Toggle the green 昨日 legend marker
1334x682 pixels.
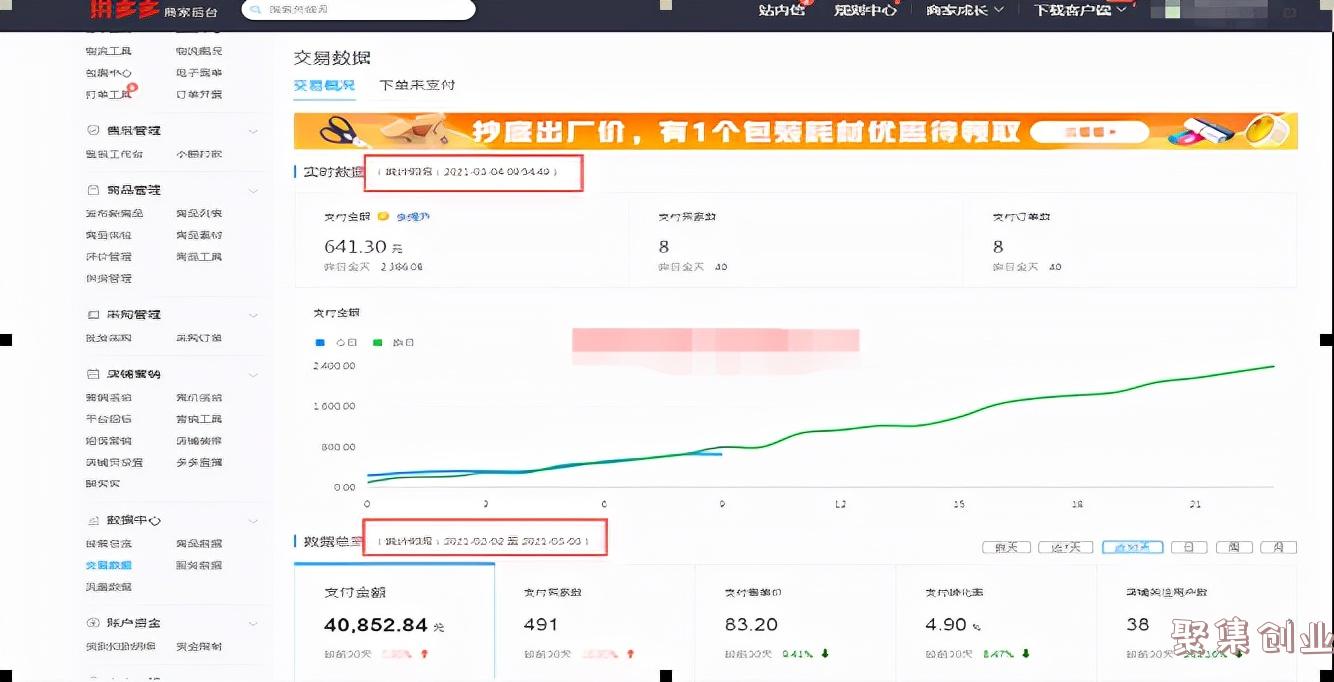(x=377, y=342)
